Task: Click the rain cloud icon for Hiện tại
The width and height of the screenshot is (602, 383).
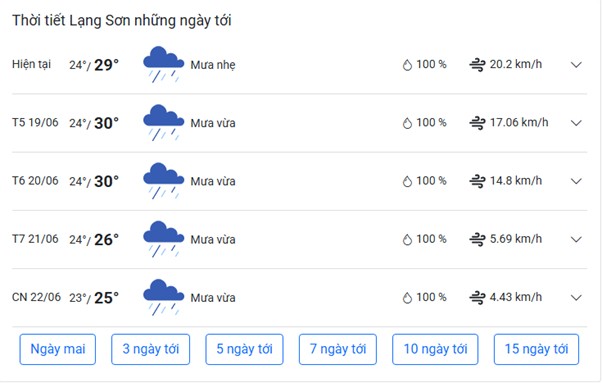Action: coord(164,64)
